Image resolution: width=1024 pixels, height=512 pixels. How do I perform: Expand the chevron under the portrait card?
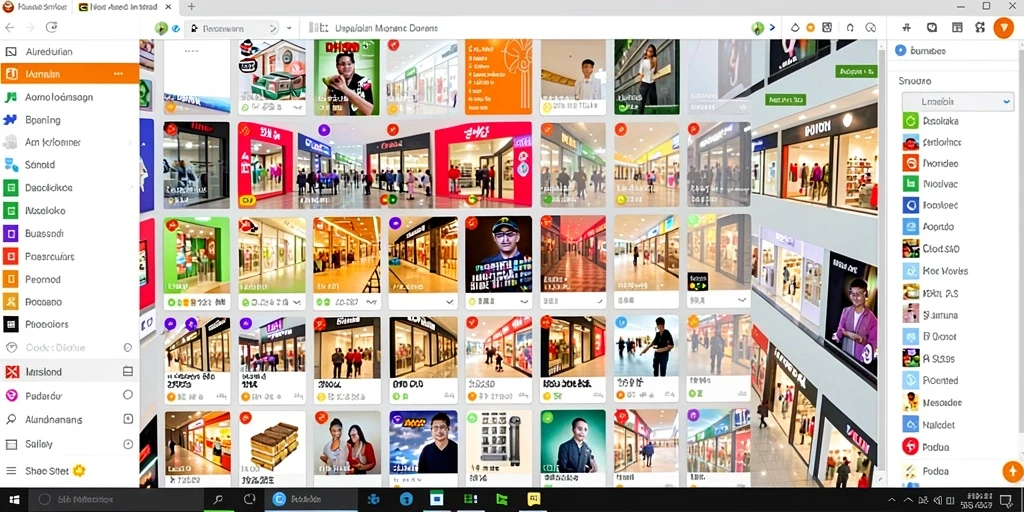[x=524, y=302]
